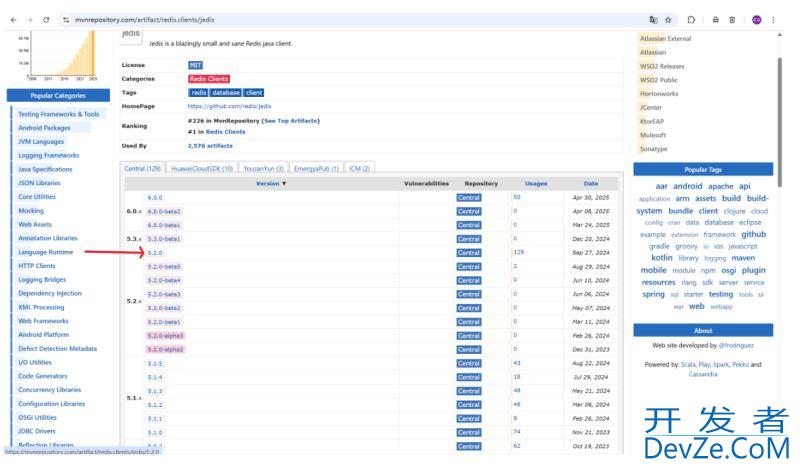The width and height of the screenshot is (800, 470).
Task: Click the kotlin popular tag
Action: point(662,258)
